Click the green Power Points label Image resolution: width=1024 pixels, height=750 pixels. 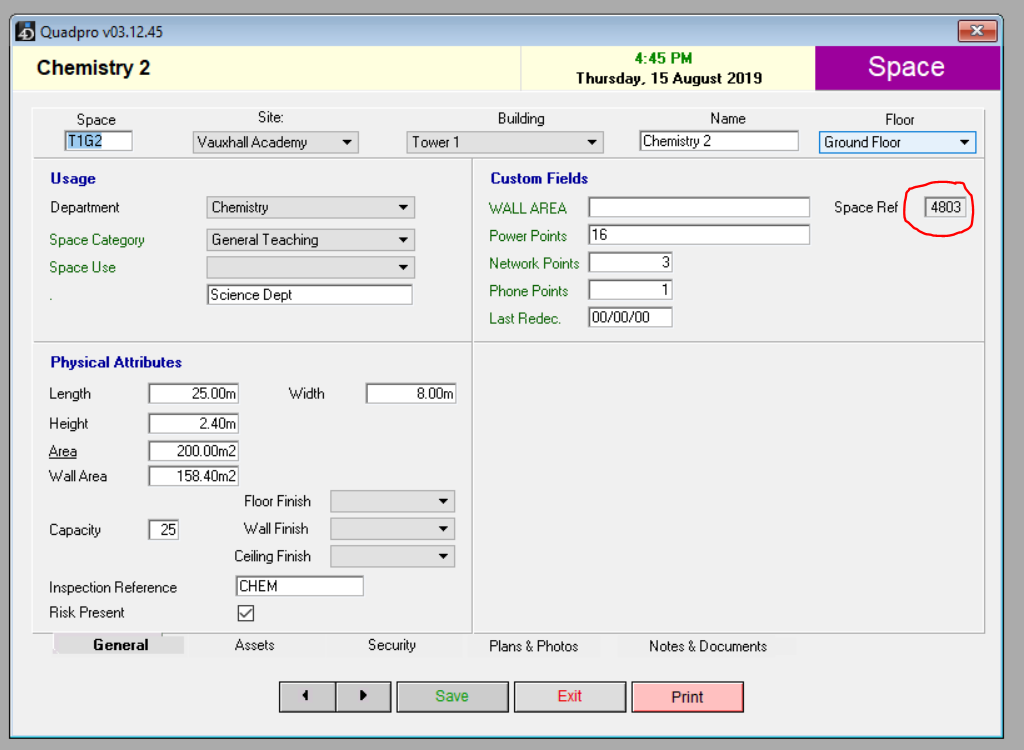click(528, 236)
